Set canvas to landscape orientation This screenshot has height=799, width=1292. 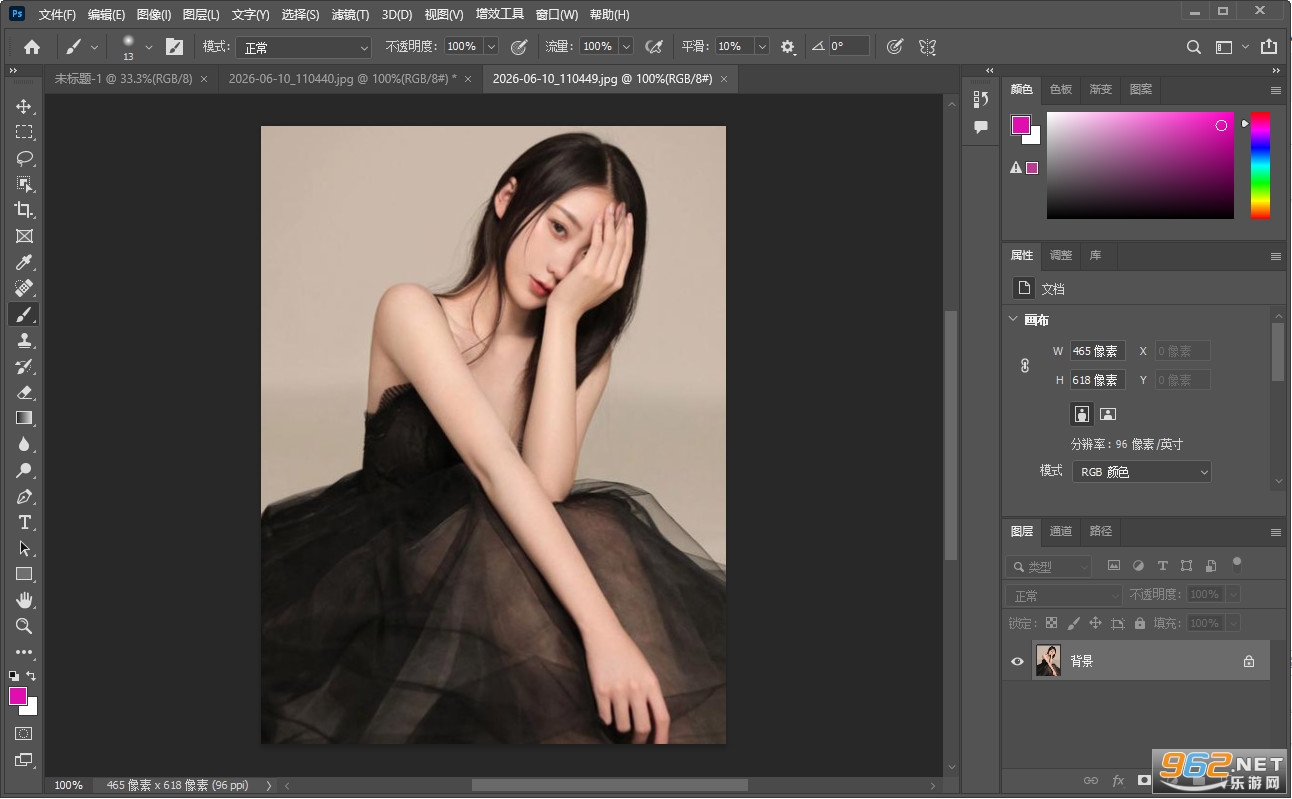click(1107, 413)
